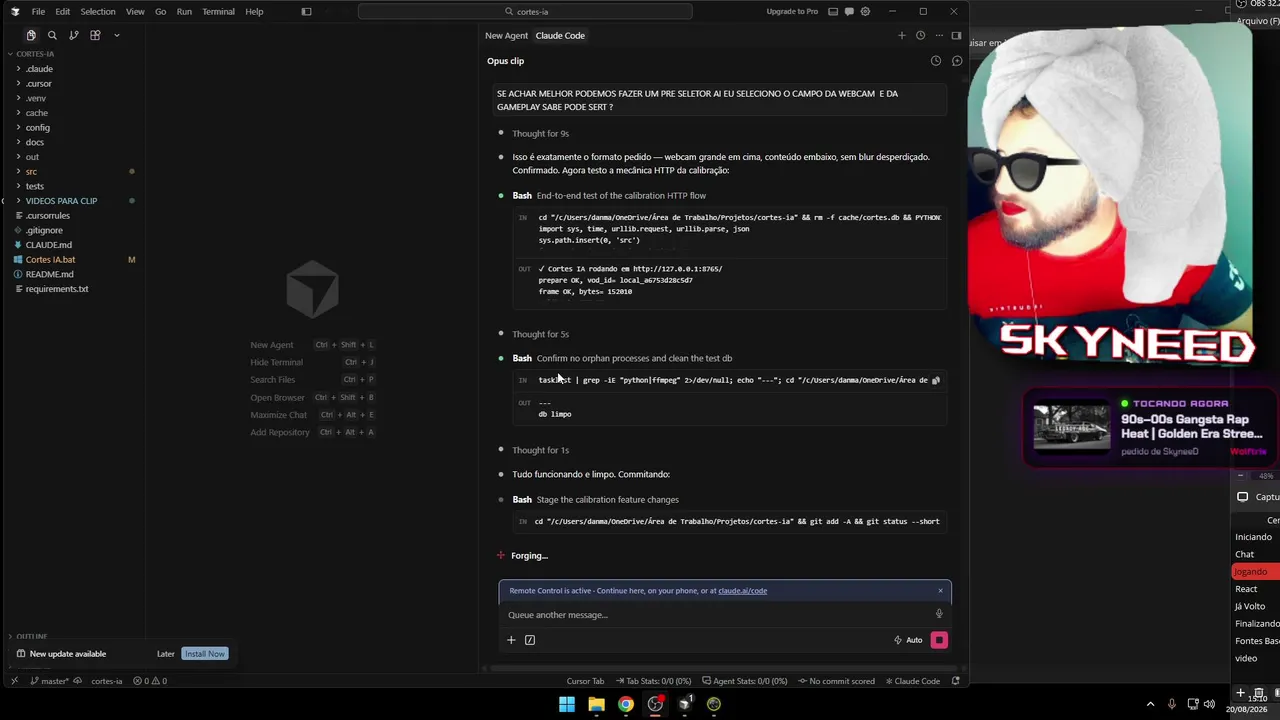Viewport: 1280px width, 720px height.
Task: Open the Selection menu
Action: [x=98, y=12]
